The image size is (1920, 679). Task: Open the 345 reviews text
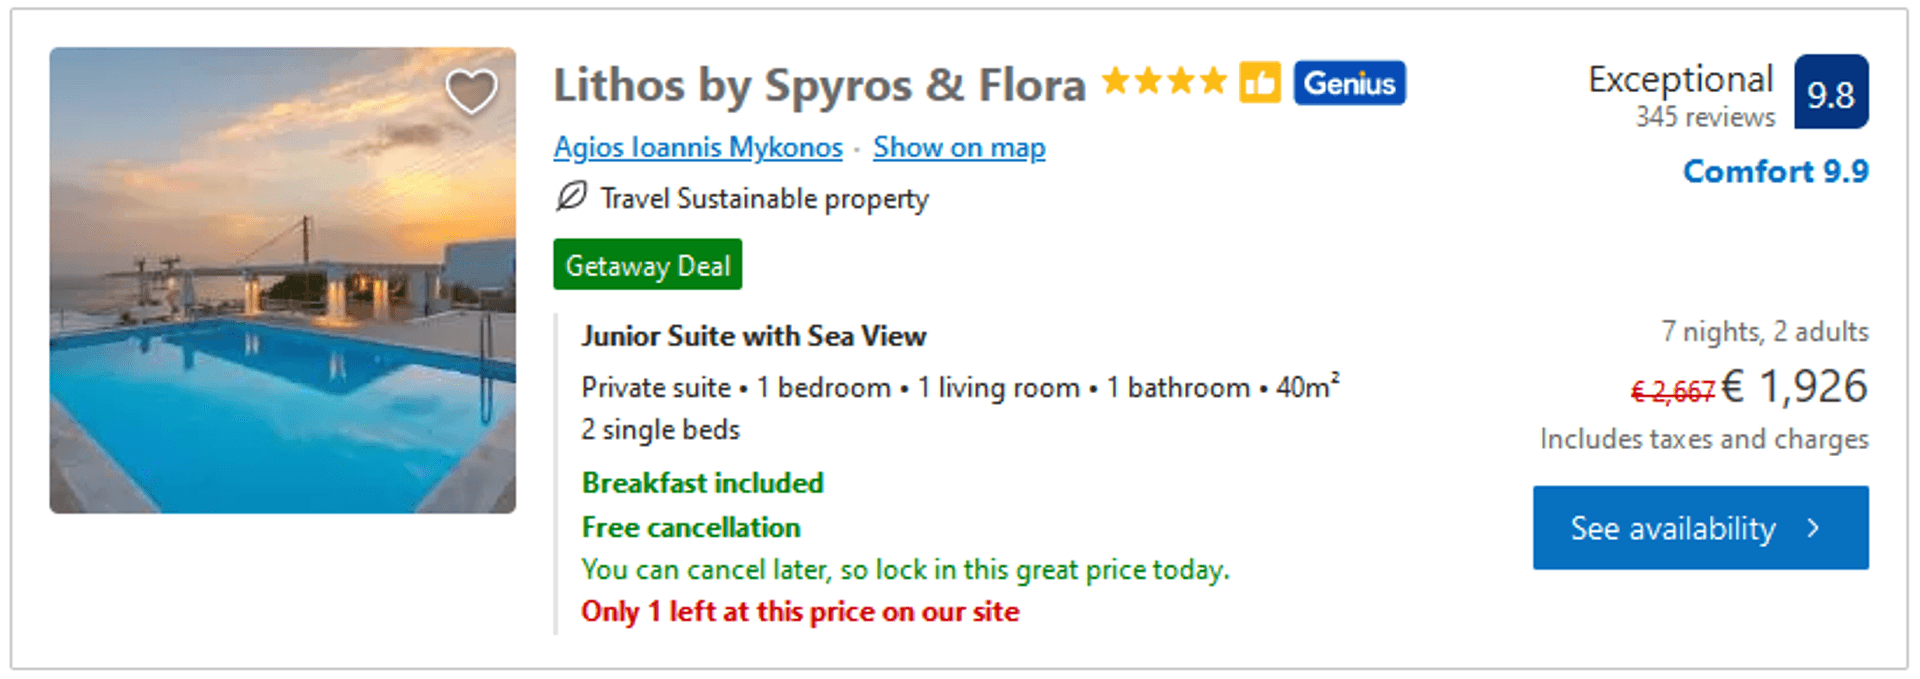pyautogui.click(x=1705, y=118)
